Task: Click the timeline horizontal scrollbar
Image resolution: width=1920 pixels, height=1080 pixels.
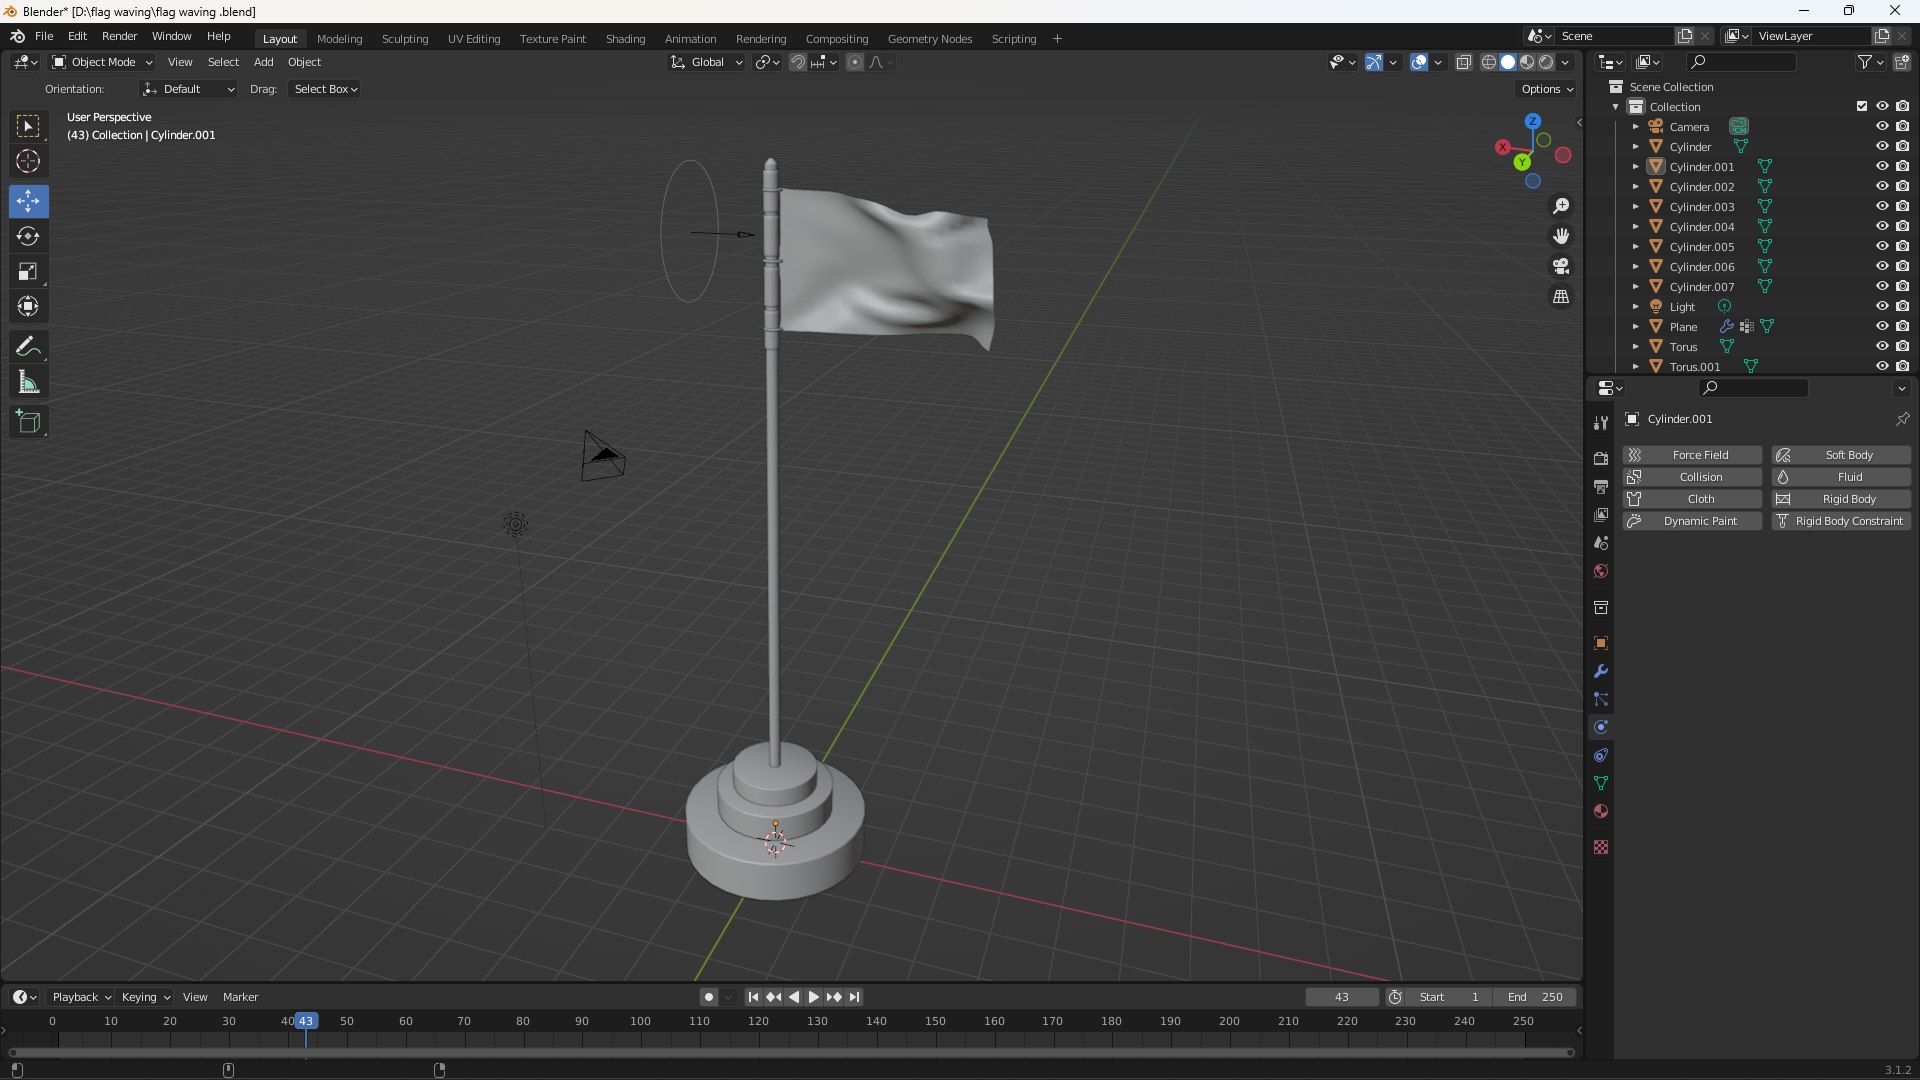Action: pyautogui.click(x=790, y=1053)
